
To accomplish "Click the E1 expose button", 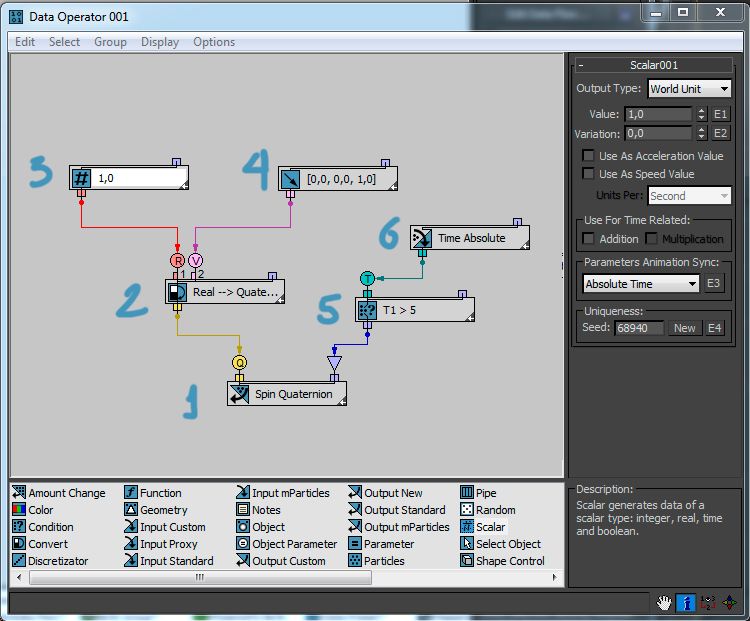I will 720,114.
